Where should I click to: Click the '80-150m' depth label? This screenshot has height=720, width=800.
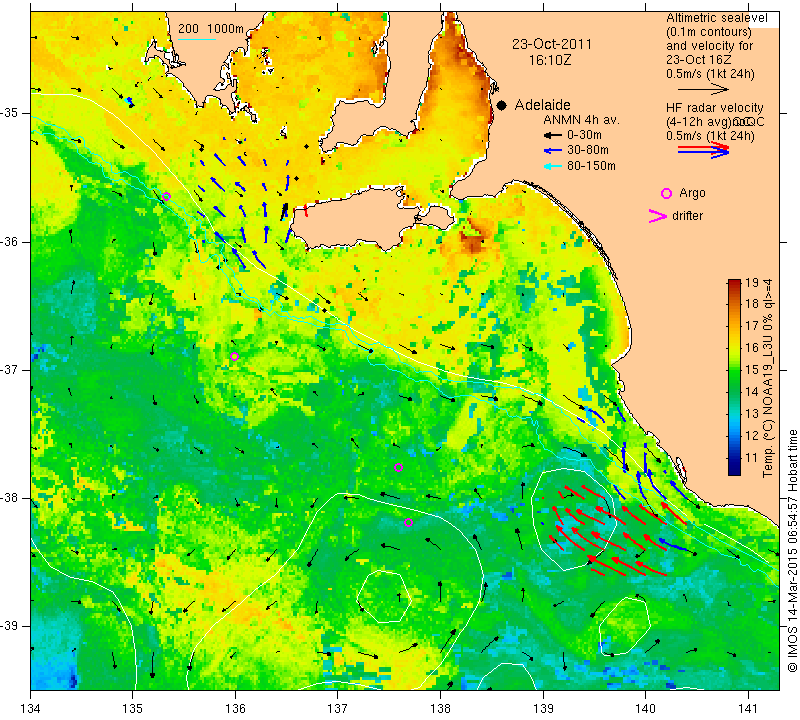(591, 166)
